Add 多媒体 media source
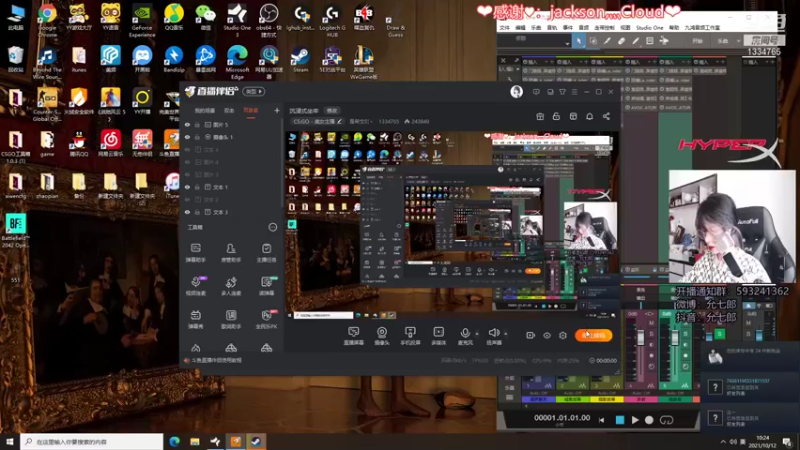The height and width of the screenshot is (450, 800). point(439,336)
